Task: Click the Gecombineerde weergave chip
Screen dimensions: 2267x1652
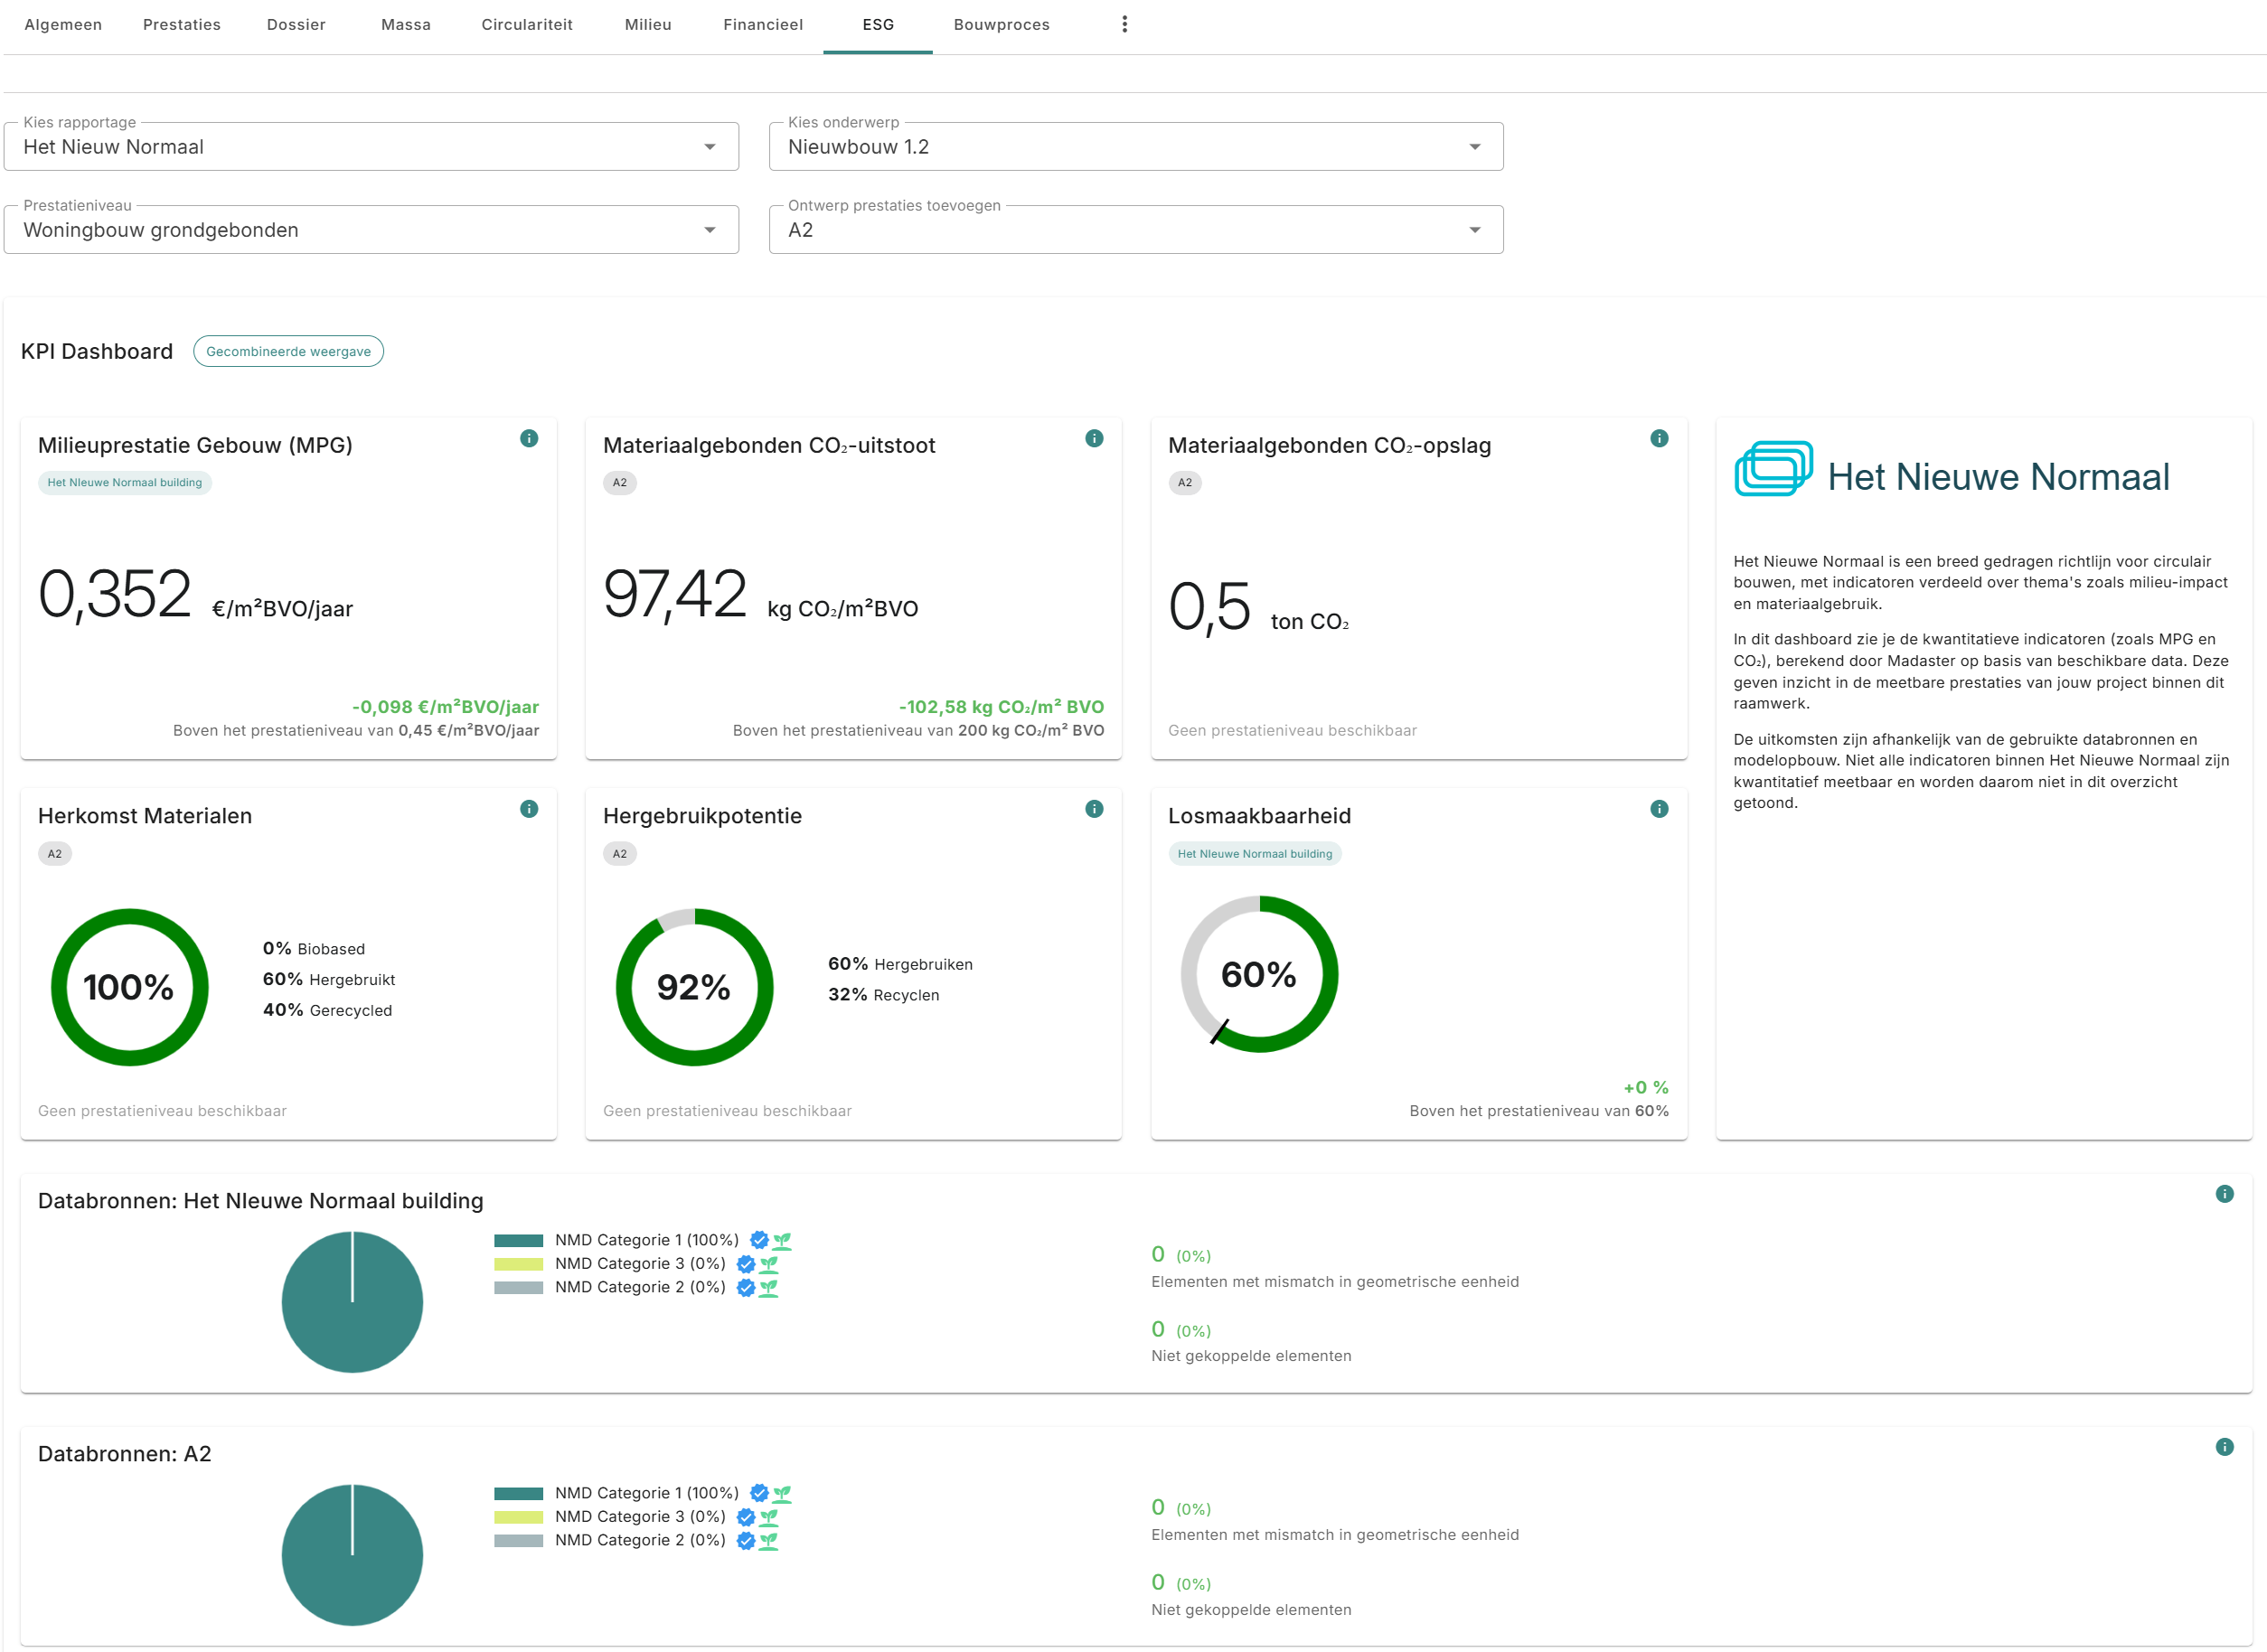Action: [288, 351]
